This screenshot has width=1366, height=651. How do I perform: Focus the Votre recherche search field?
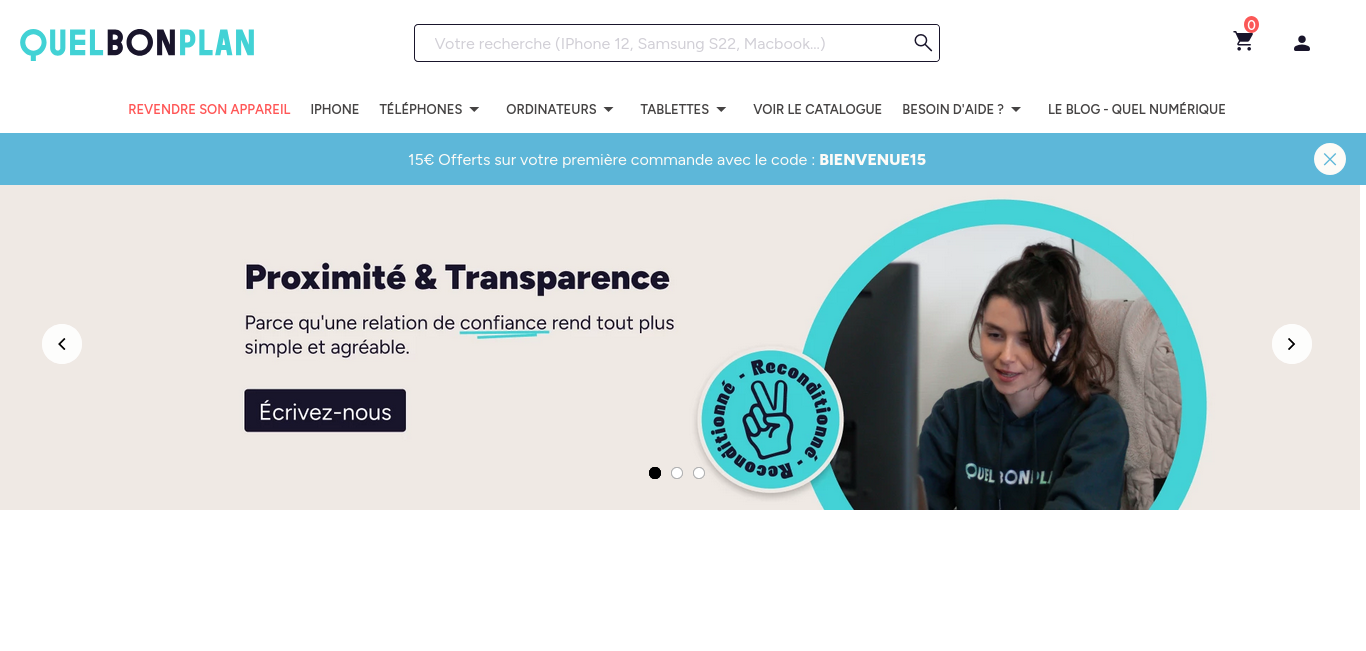[x=665, y=43]
